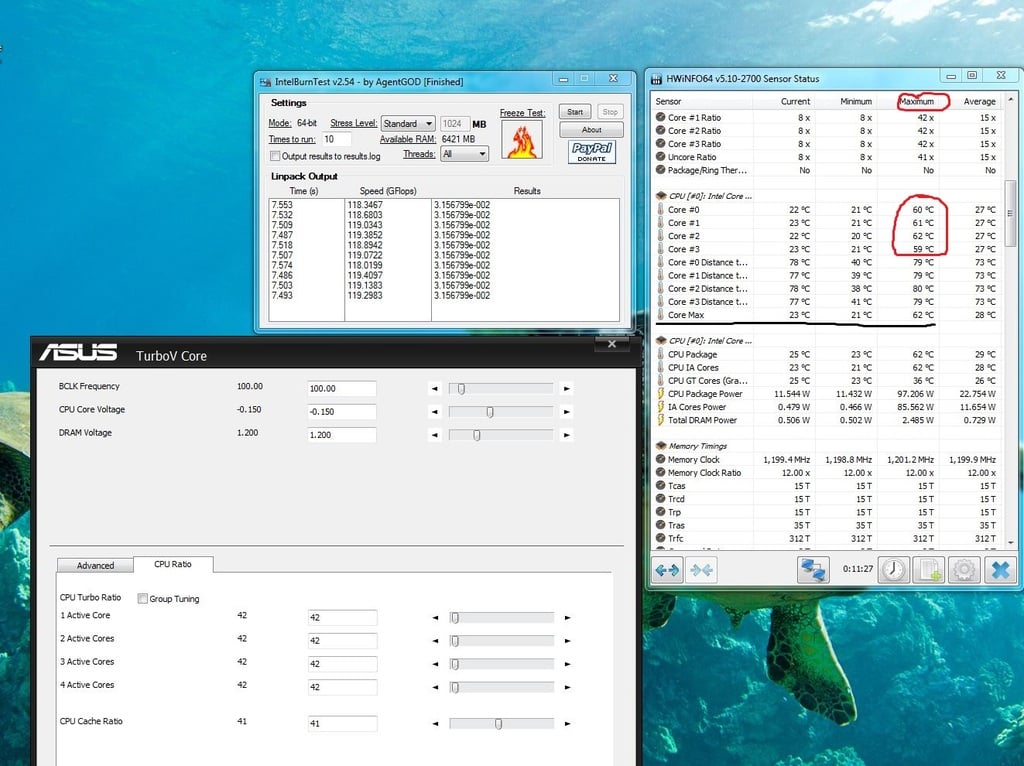
Task: Click the thermometer icon beside Core #0
Action: coord(660,210)
